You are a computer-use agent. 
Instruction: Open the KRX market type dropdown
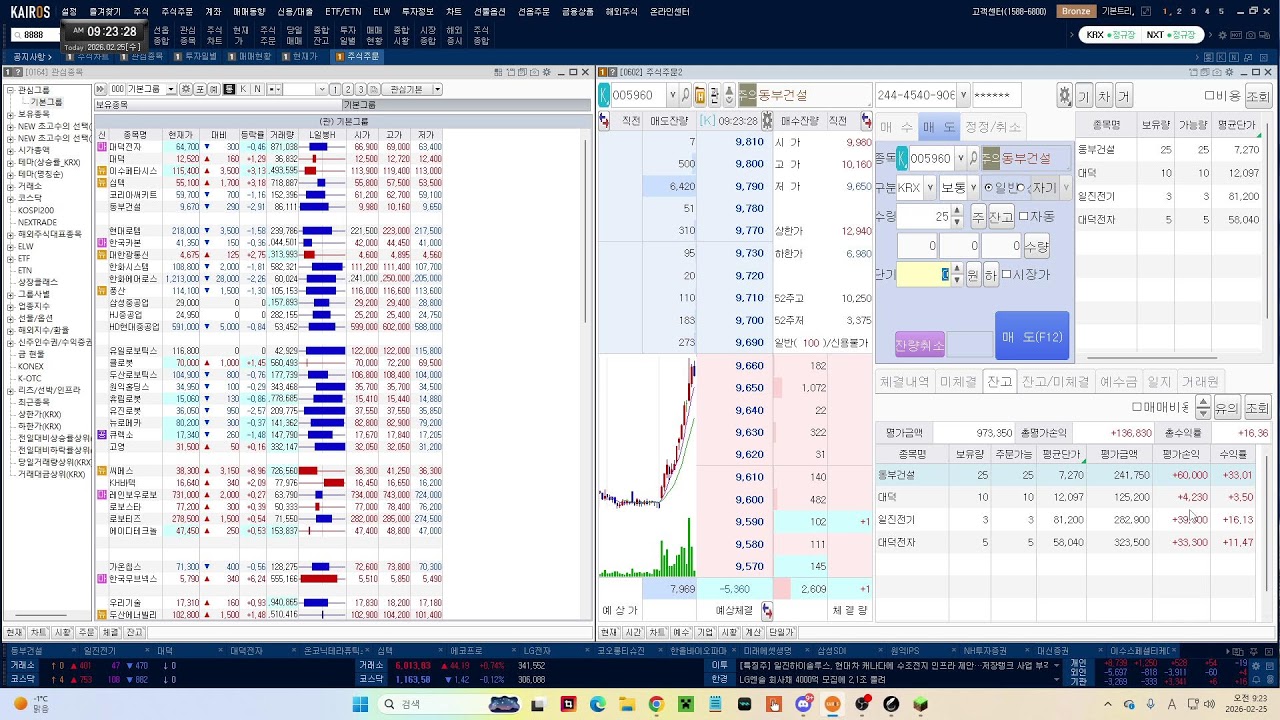coord(930,187)
